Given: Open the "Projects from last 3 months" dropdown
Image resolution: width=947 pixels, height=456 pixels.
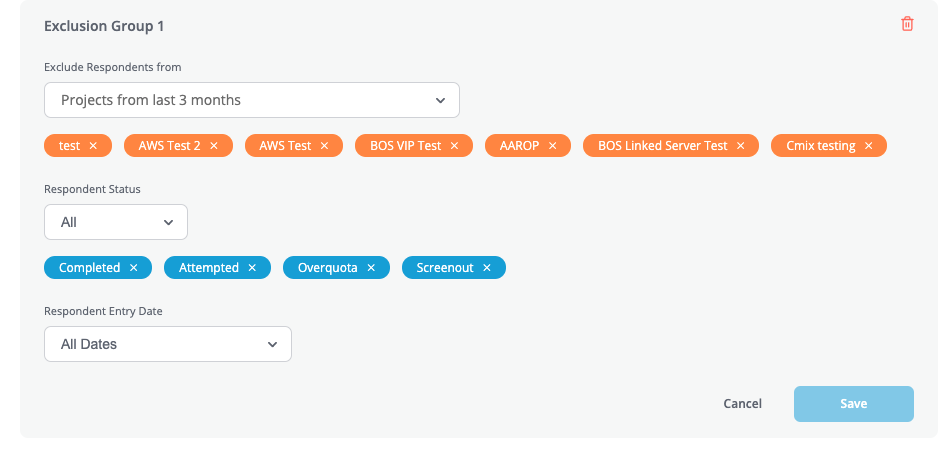Looking at the screenshot, I should click(252, 100).
